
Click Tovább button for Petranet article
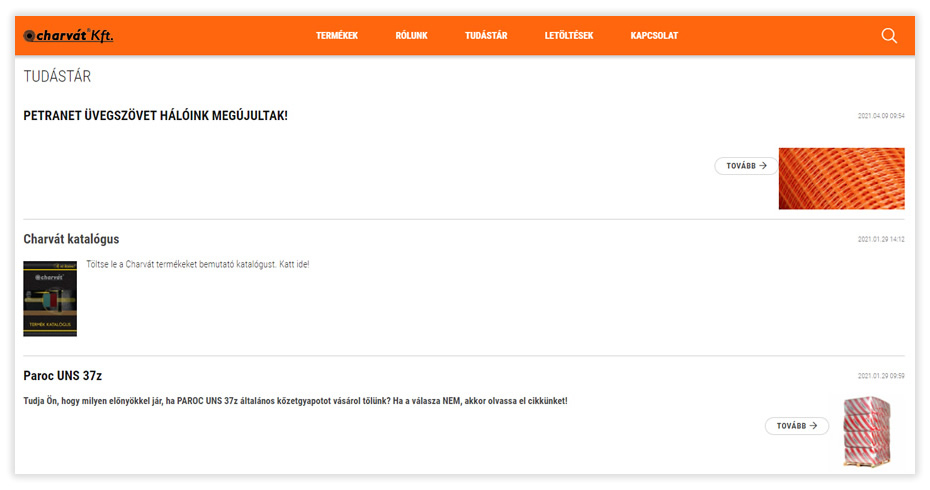(746, 166)
